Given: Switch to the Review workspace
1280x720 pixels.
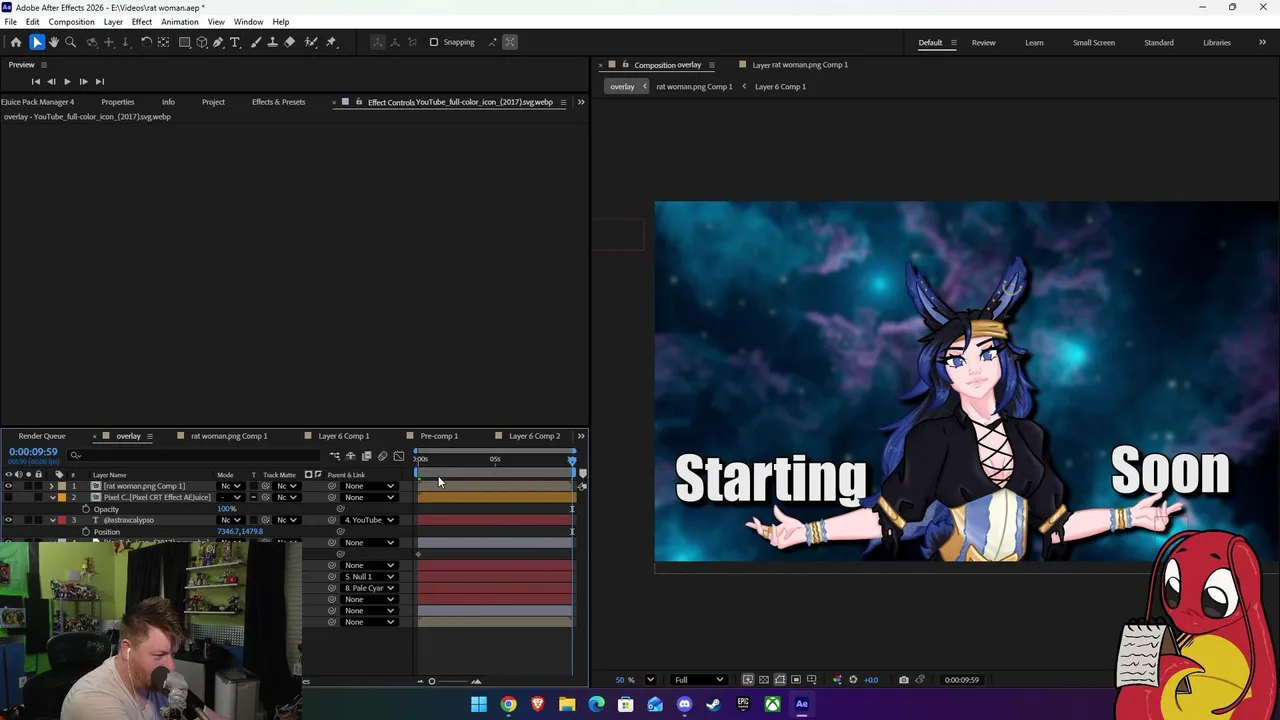Looking at the screenshot, I should click(983, 43).
